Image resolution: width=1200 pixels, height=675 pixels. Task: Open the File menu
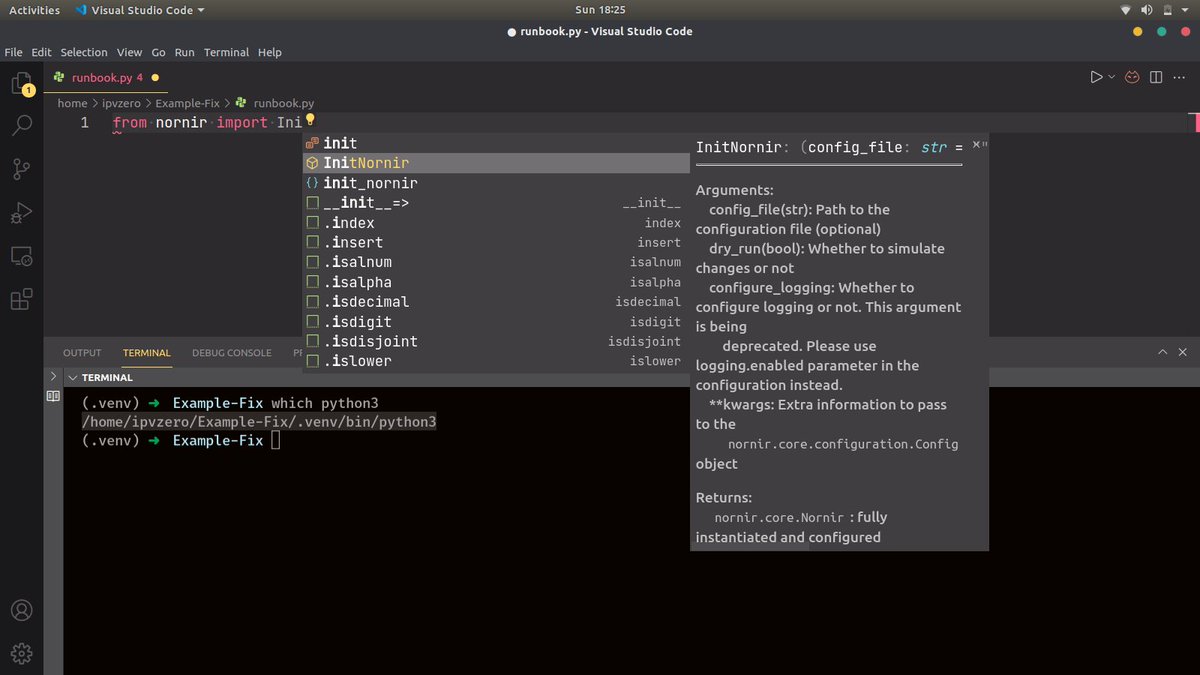[13, 52]
